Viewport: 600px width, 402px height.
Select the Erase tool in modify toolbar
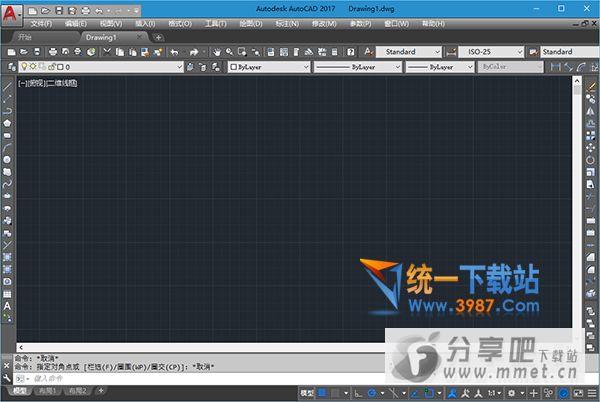pos(591,87)
